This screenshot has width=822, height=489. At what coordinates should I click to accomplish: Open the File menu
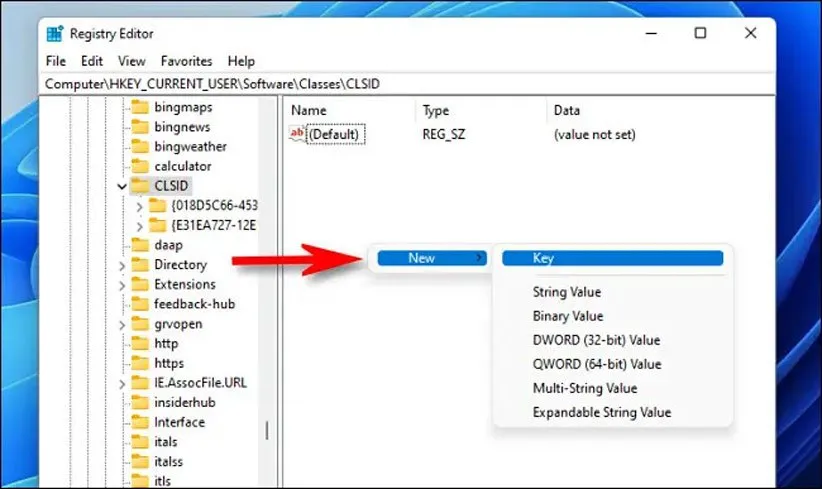click(56, 61)
